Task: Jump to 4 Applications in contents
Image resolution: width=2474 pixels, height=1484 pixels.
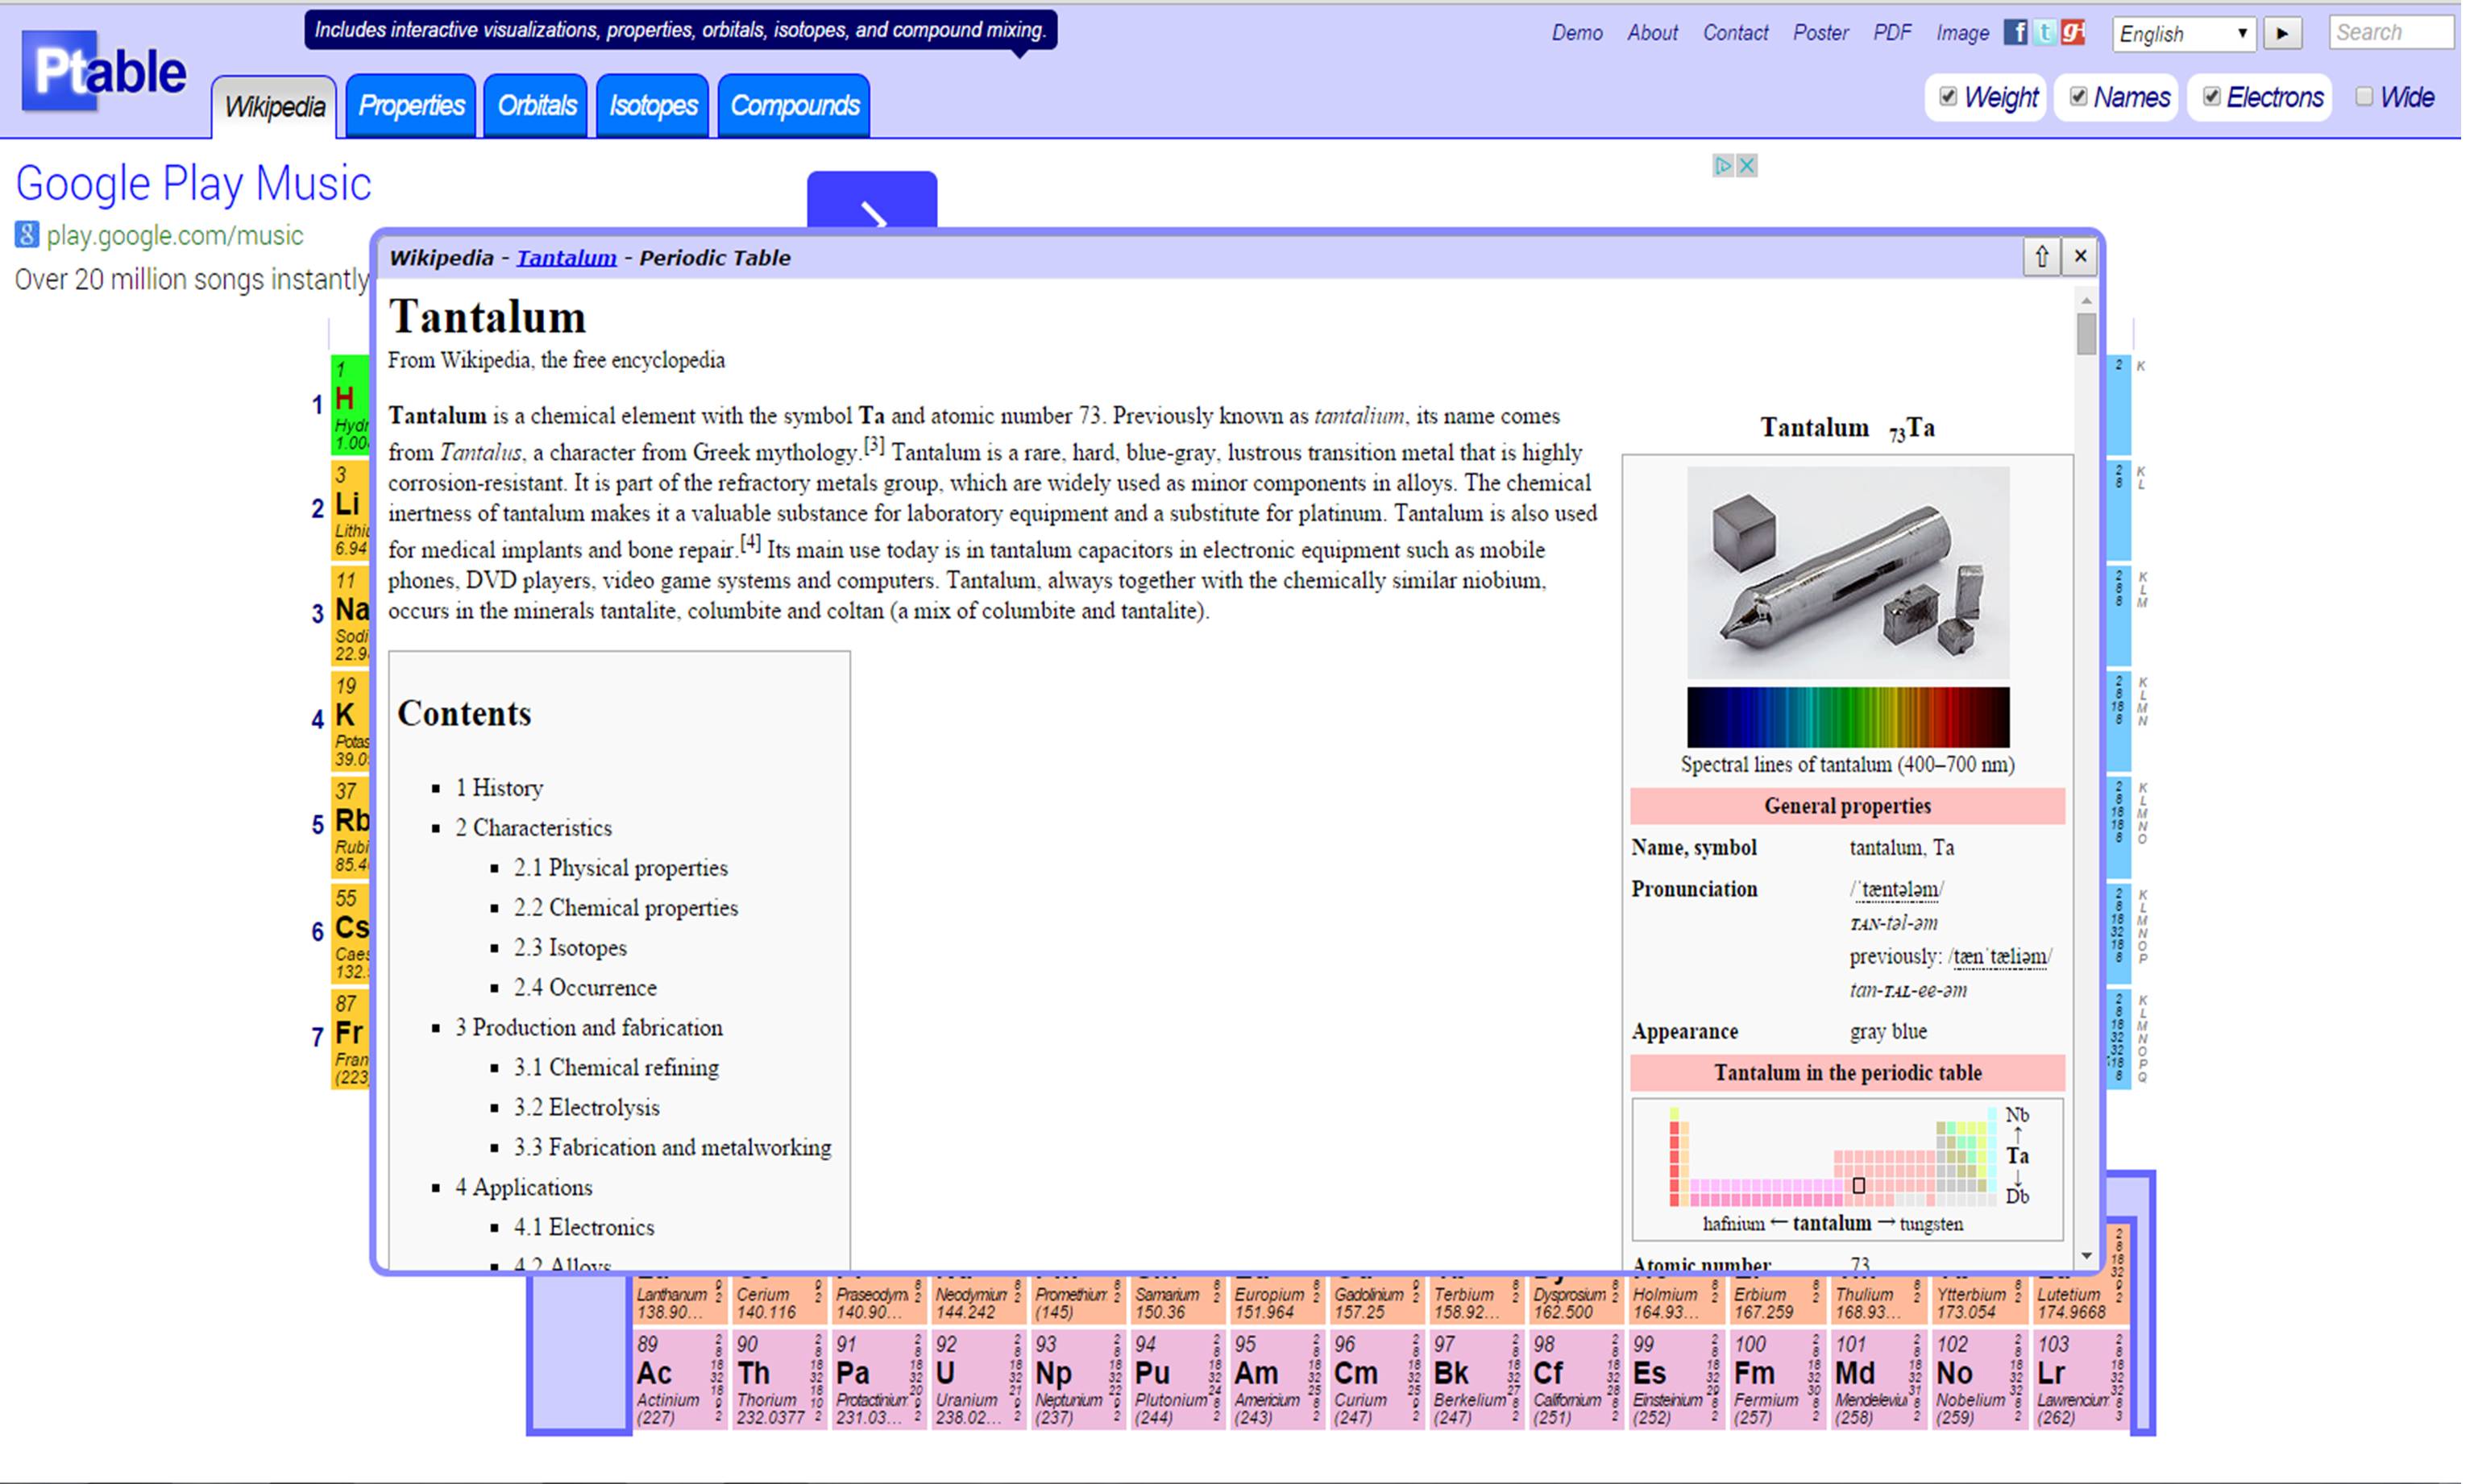Action: pyautogui.click(x=523, y=1188)
